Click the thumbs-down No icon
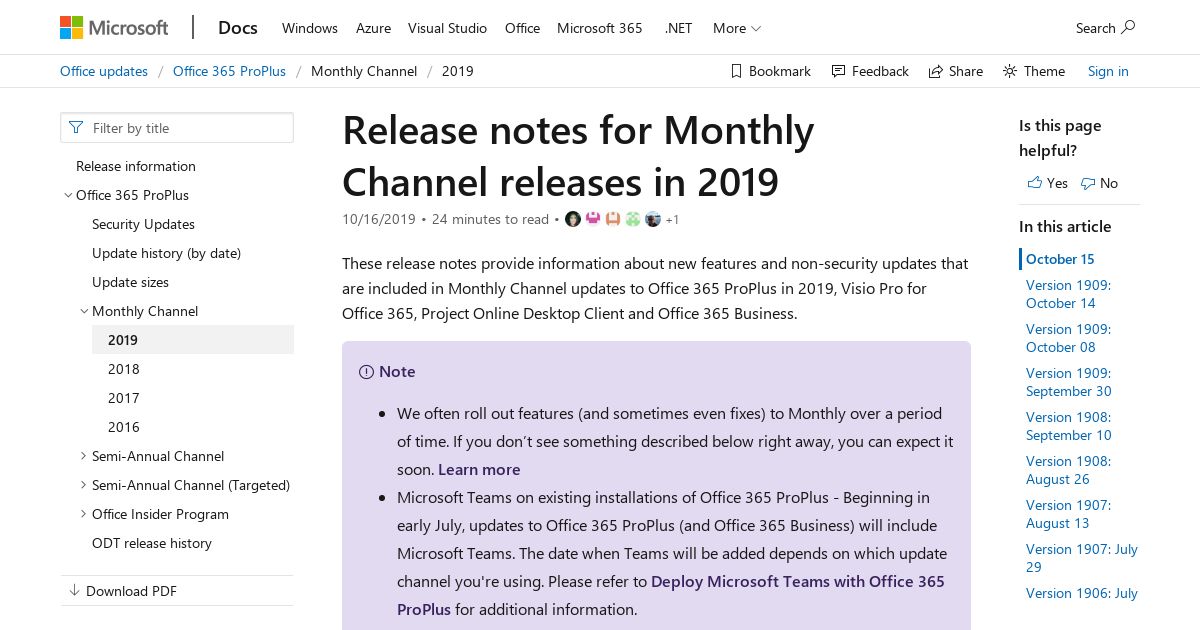 point(1088,183)
